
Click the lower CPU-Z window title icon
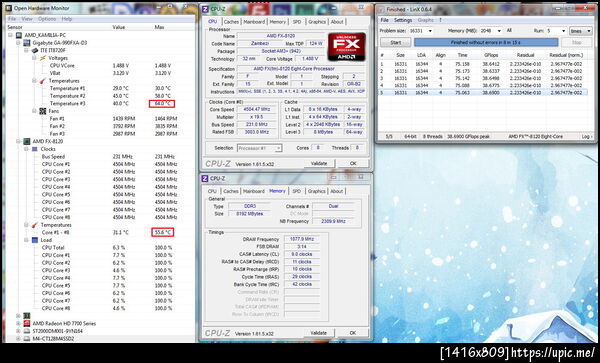pyautogui.click(x=205, y=178)
